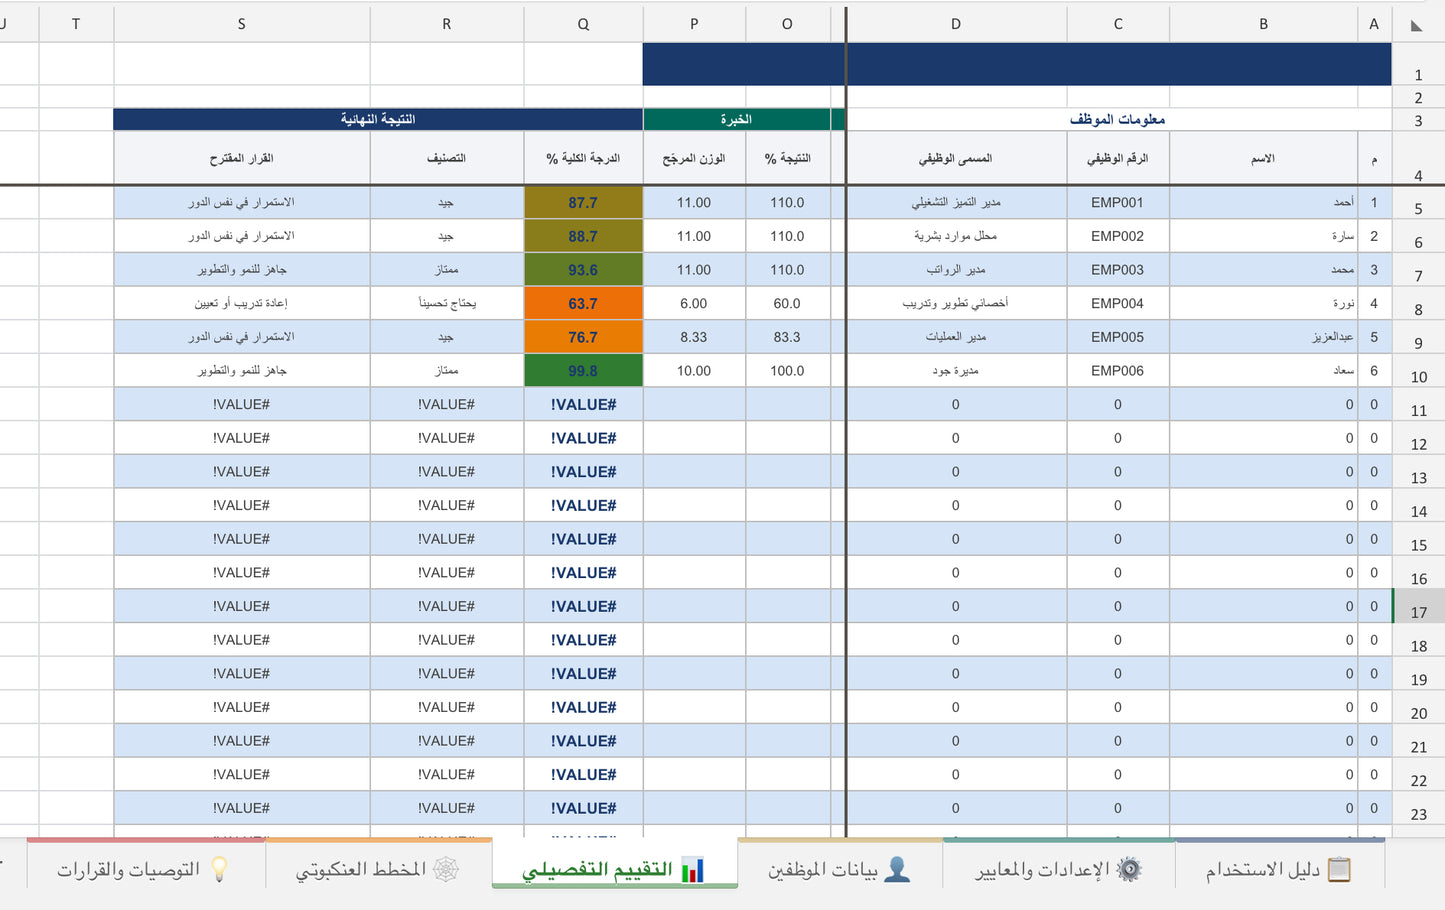The height and width of the screenshot is (910, 1445).
Task: Click the النتيجة النهائية section header
Action: point(378,119)
